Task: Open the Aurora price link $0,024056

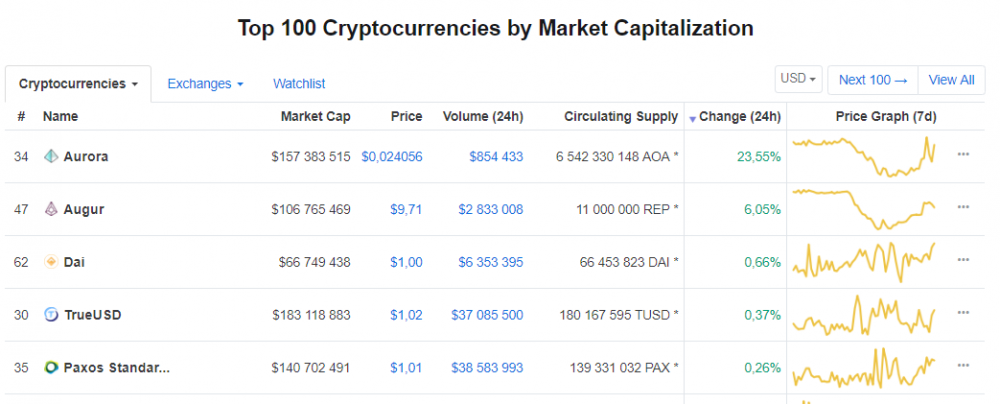Action: point(392,156)
